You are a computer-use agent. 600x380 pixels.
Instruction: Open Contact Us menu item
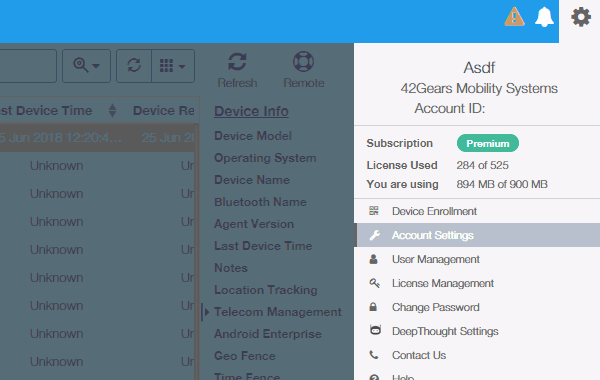coord(477,355)
